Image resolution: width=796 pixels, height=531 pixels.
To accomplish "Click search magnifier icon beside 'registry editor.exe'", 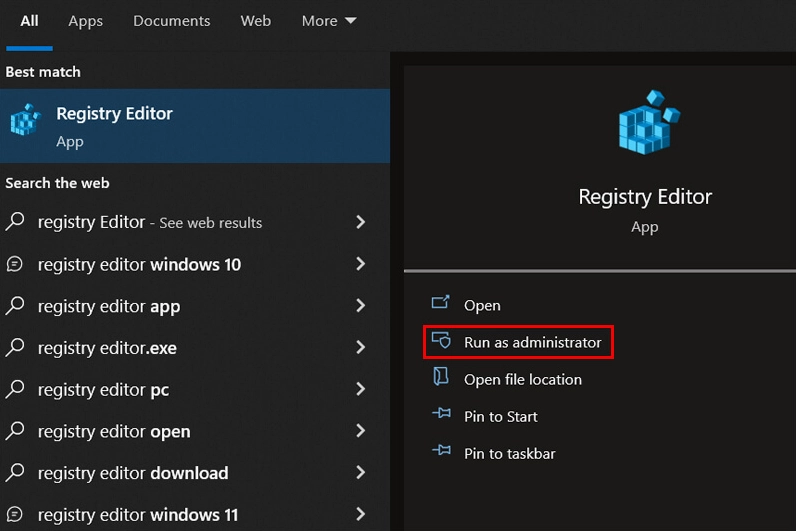I will coord(15,347).
